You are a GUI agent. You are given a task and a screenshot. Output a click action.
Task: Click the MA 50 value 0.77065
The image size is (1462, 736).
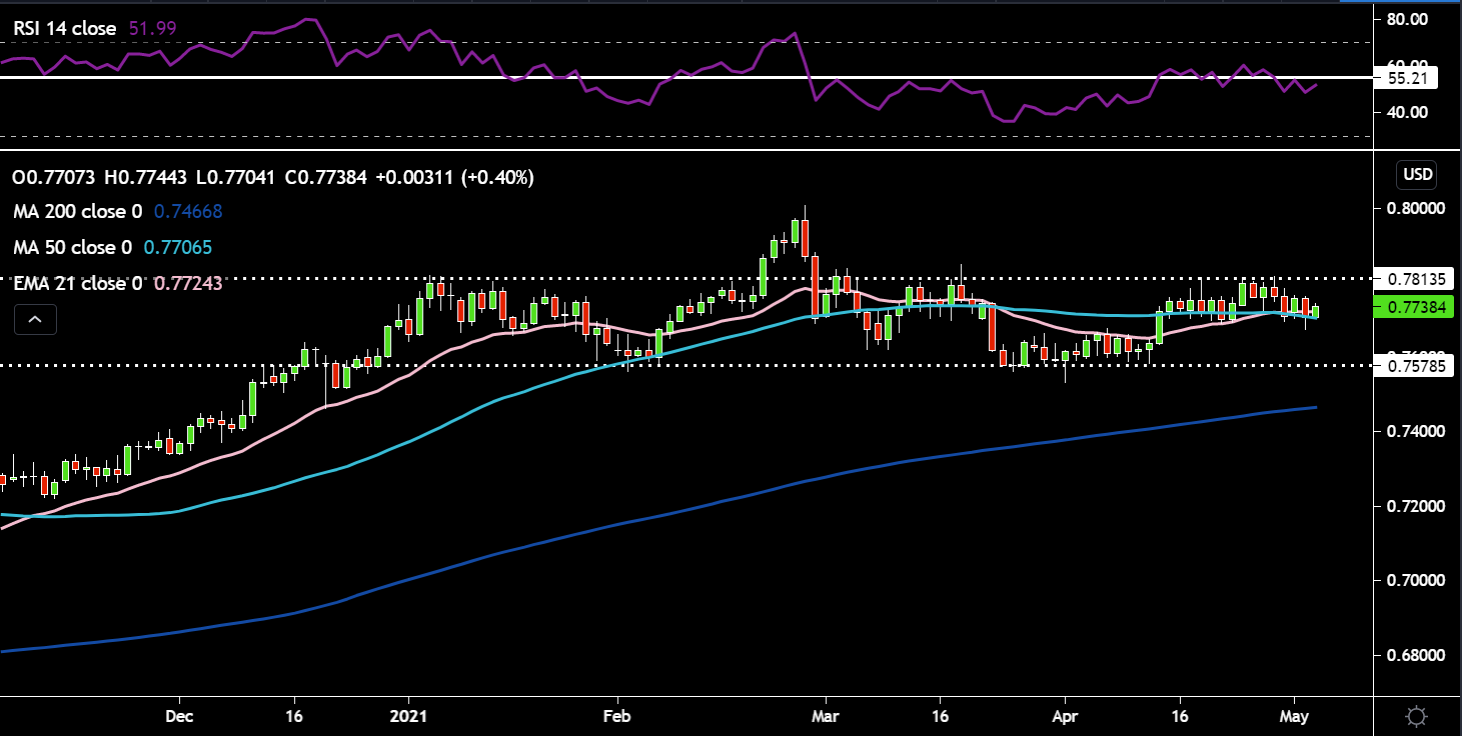coord(178,247)
